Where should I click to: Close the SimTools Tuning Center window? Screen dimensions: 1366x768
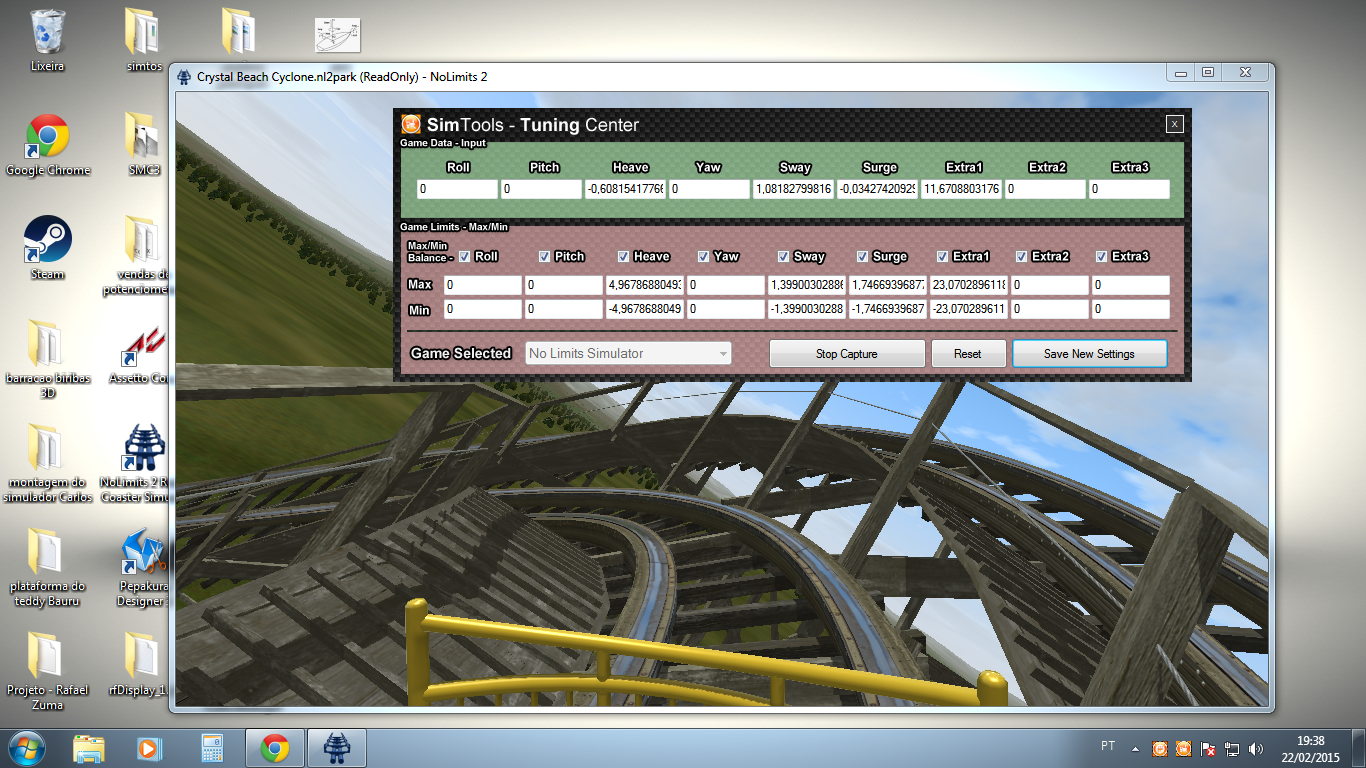[1175, 124]
